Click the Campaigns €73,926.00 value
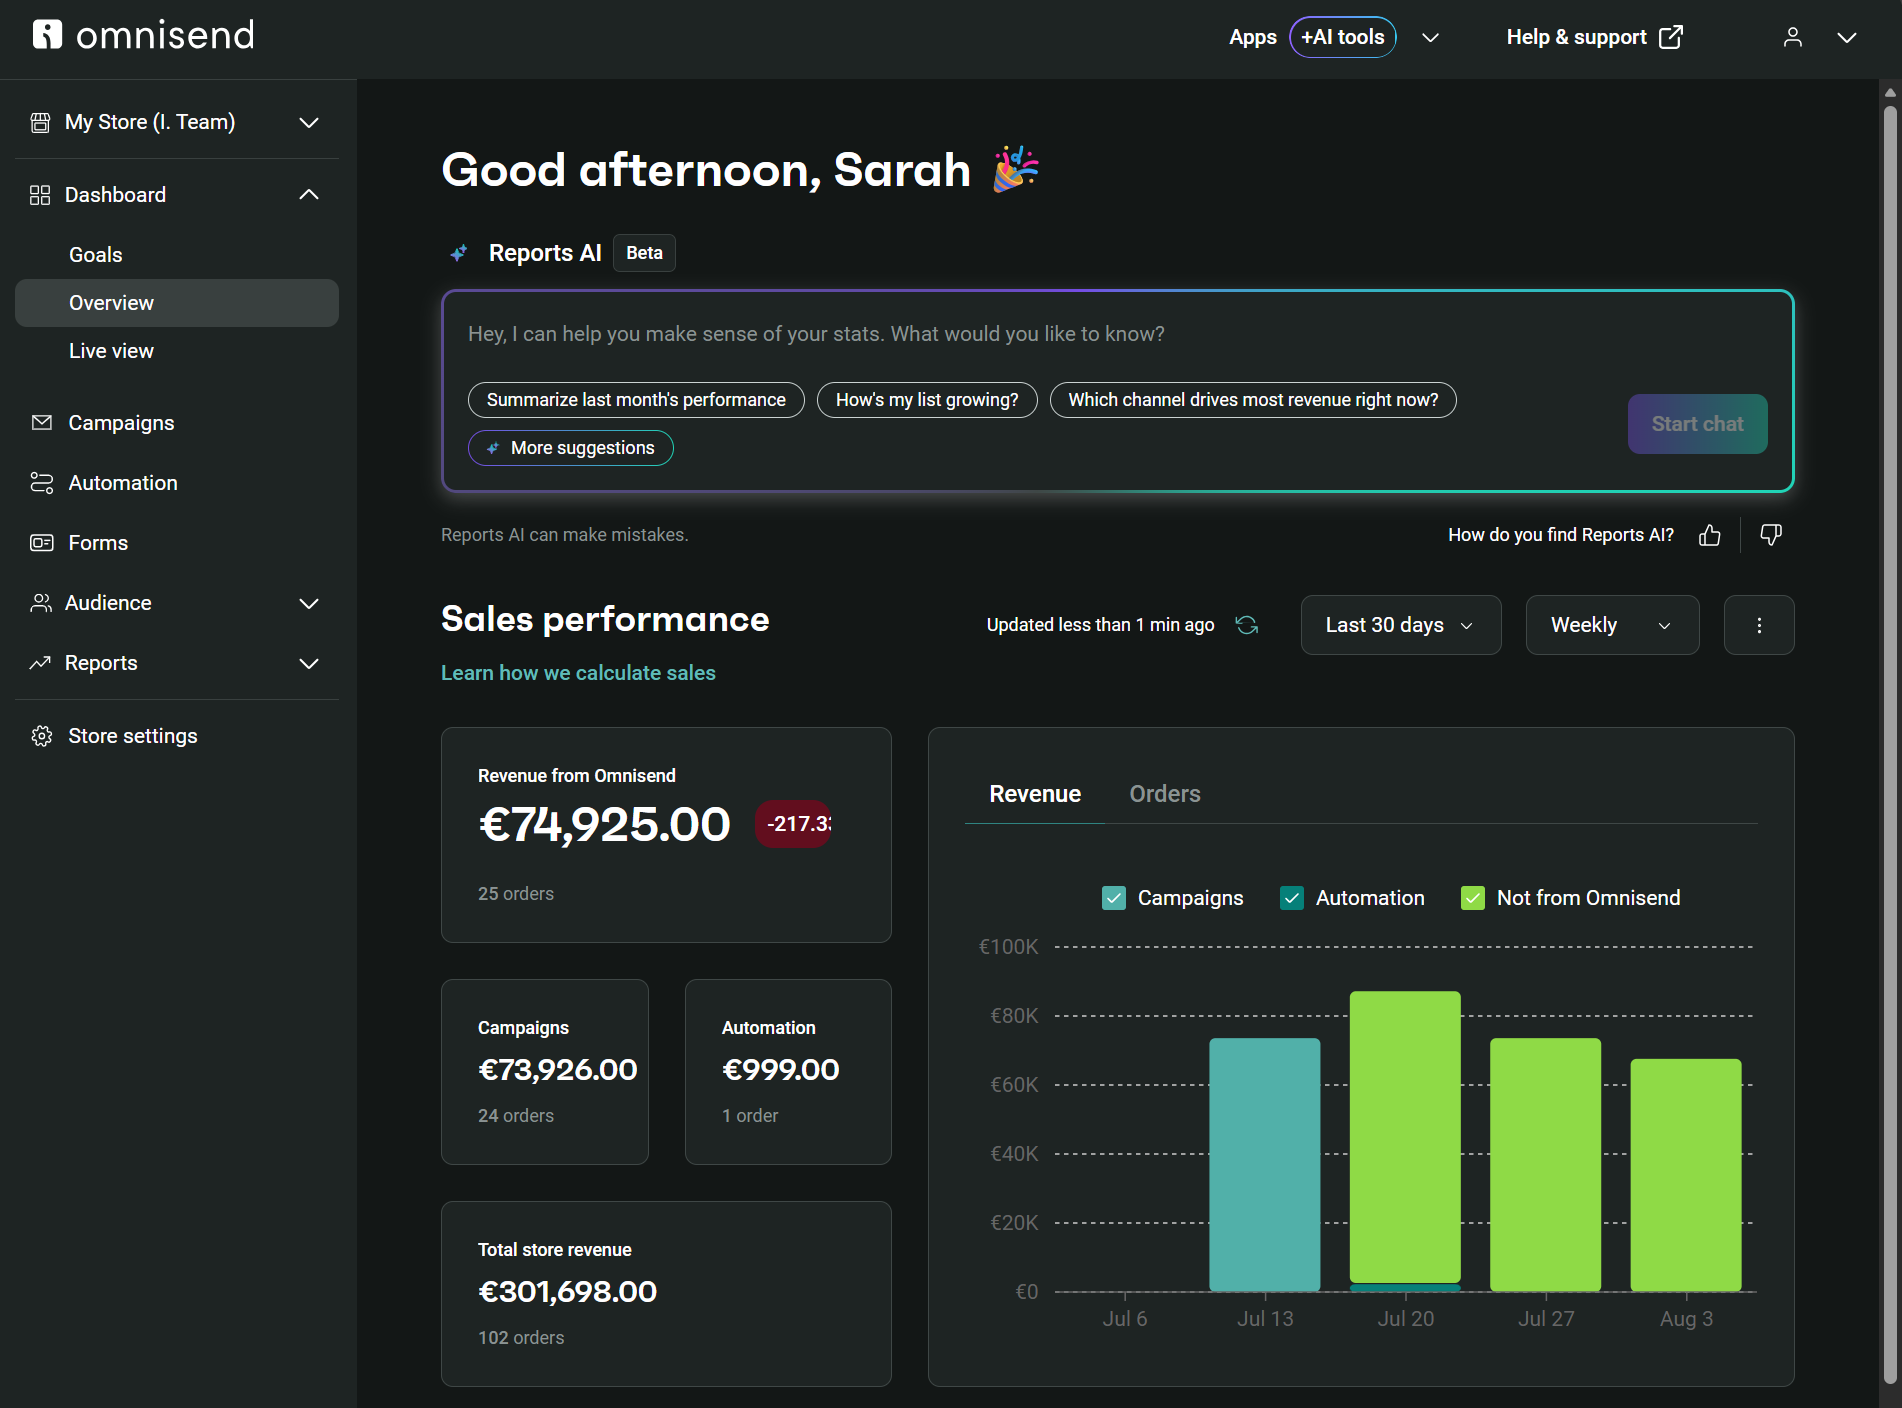Screen dimensions: 1902x1408 click(558, 1070)
